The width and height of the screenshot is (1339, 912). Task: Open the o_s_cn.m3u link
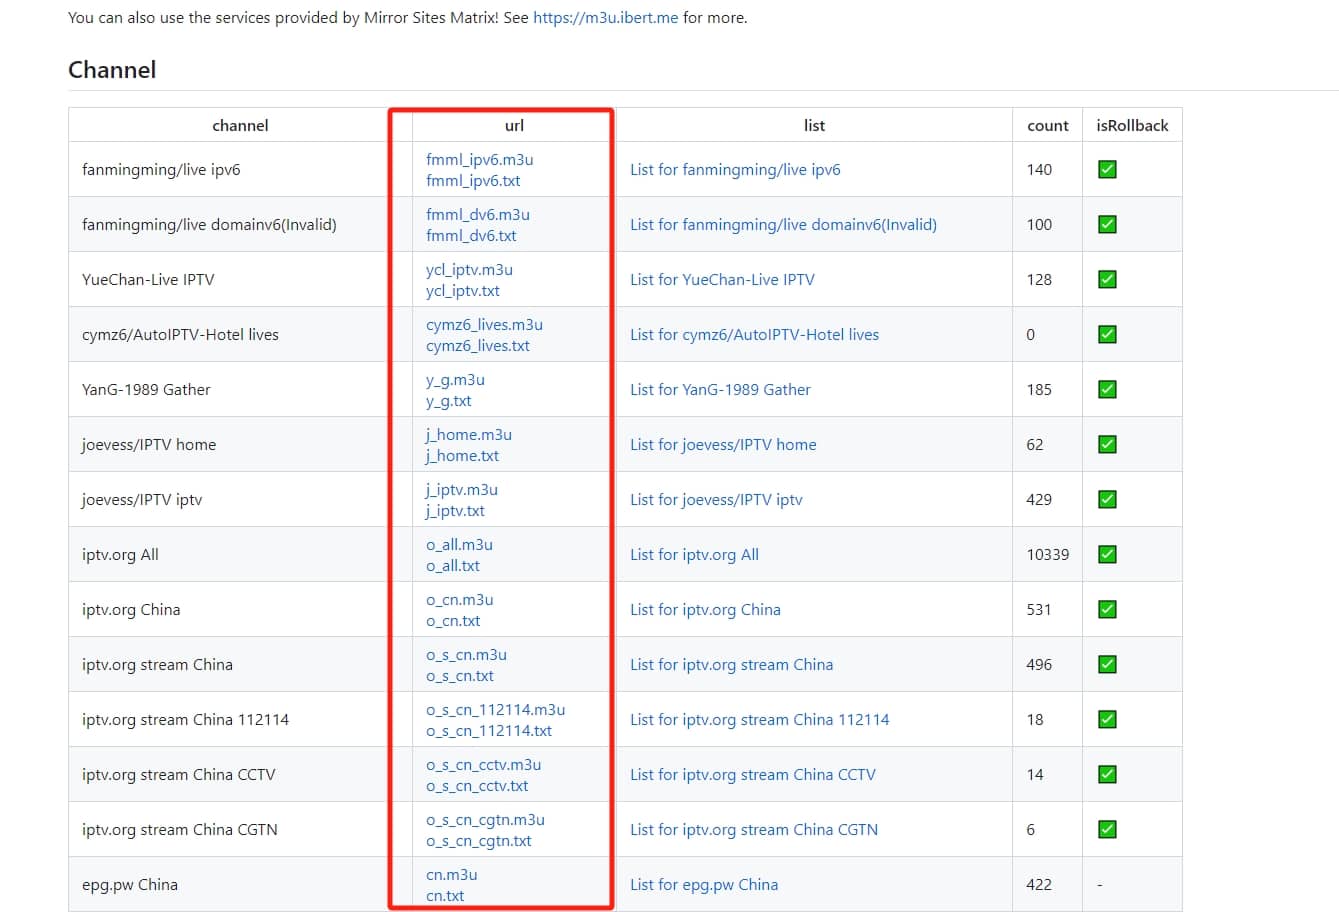click(466, 654)
